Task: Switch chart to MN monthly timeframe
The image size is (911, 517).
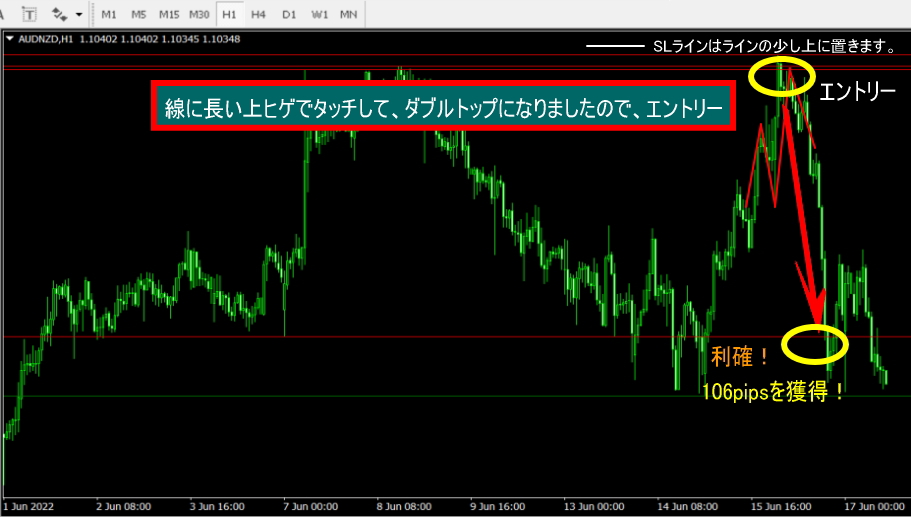Action: coord(349,14)
